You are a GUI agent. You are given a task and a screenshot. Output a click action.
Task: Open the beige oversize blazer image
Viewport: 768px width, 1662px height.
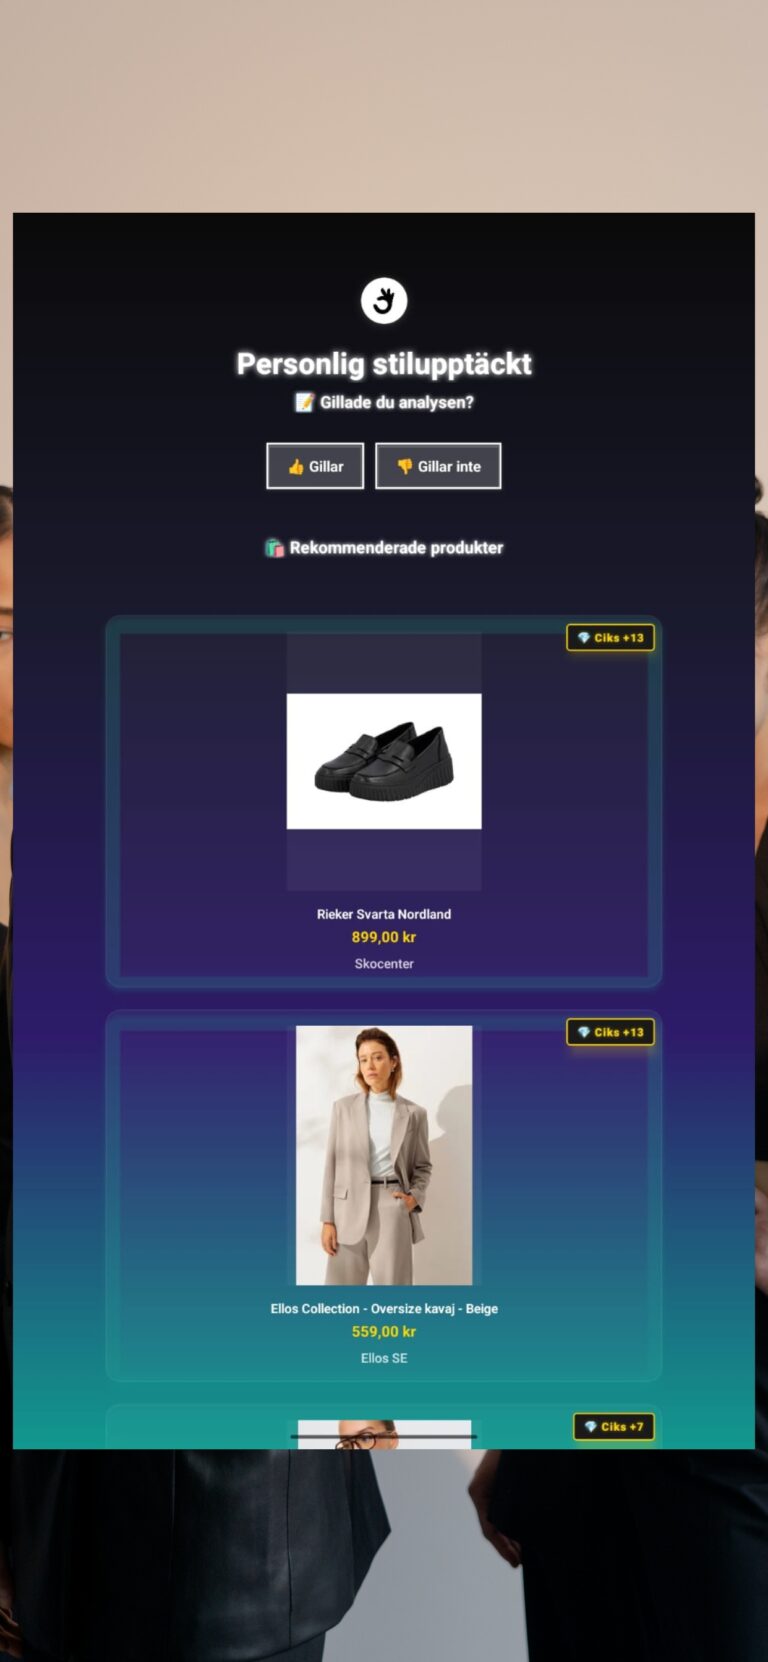point(384,1155)
